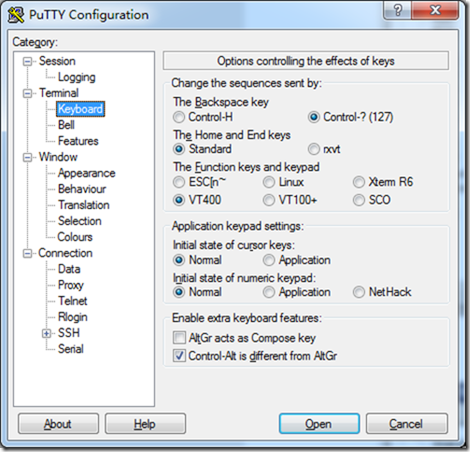Click the About button
This screenshot has width=470, height=452.
[x=58, y=424]
